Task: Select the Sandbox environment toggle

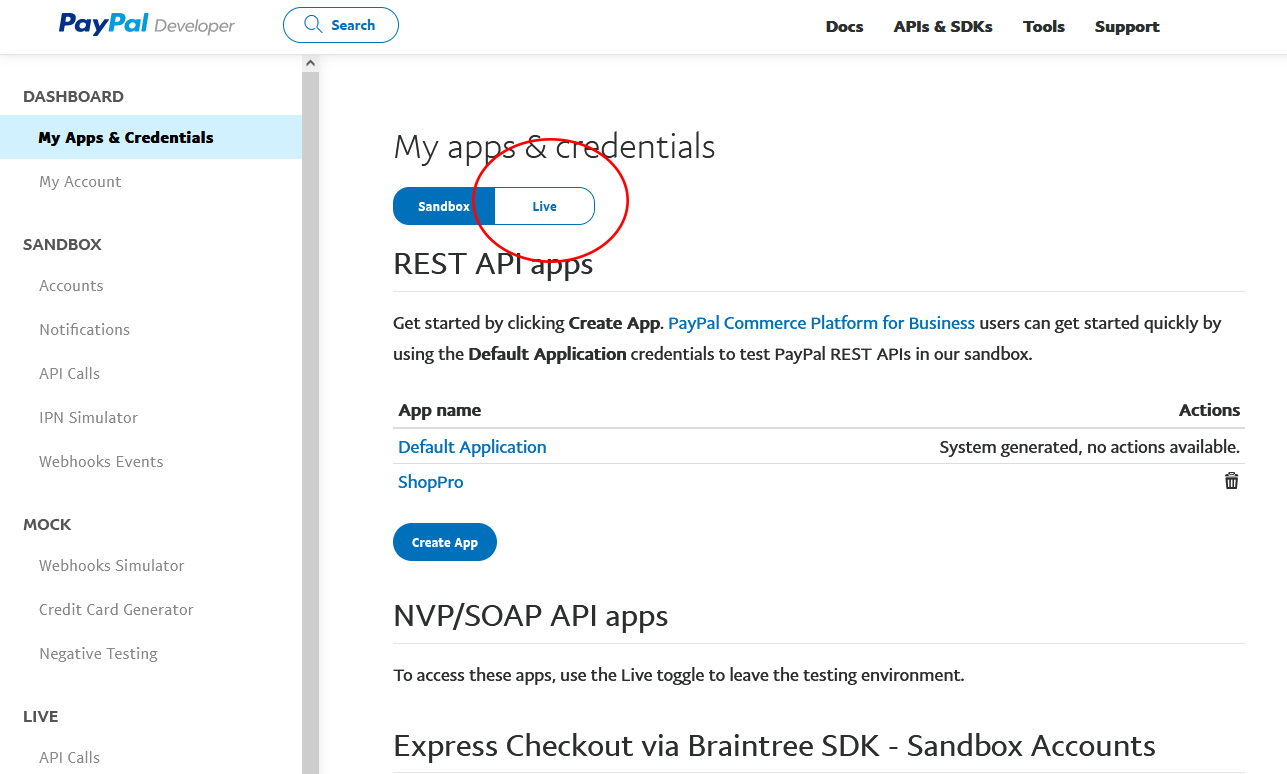Action: [444, 206]
